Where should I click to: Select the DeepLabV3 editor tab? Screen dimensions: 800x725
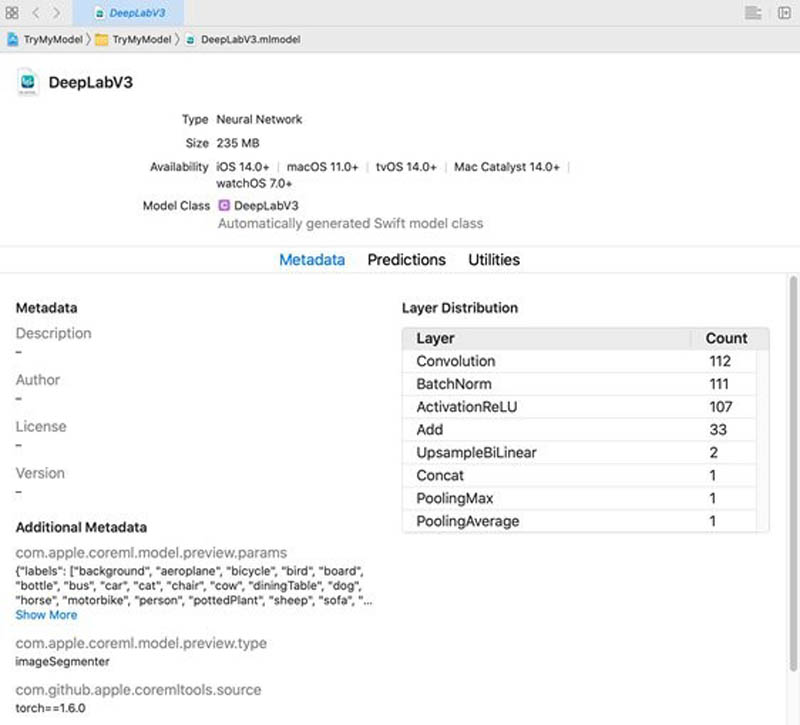pos(129,13)
